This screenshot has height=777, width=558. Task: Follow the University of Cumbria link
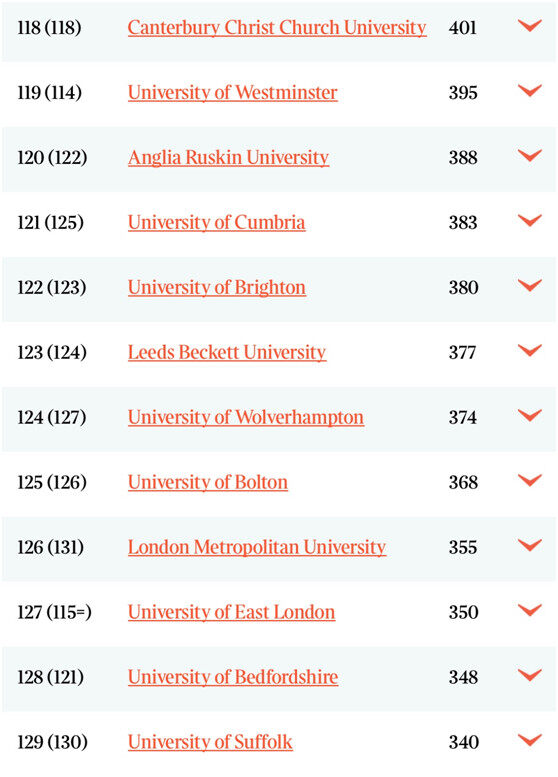(x=217, y=222)
